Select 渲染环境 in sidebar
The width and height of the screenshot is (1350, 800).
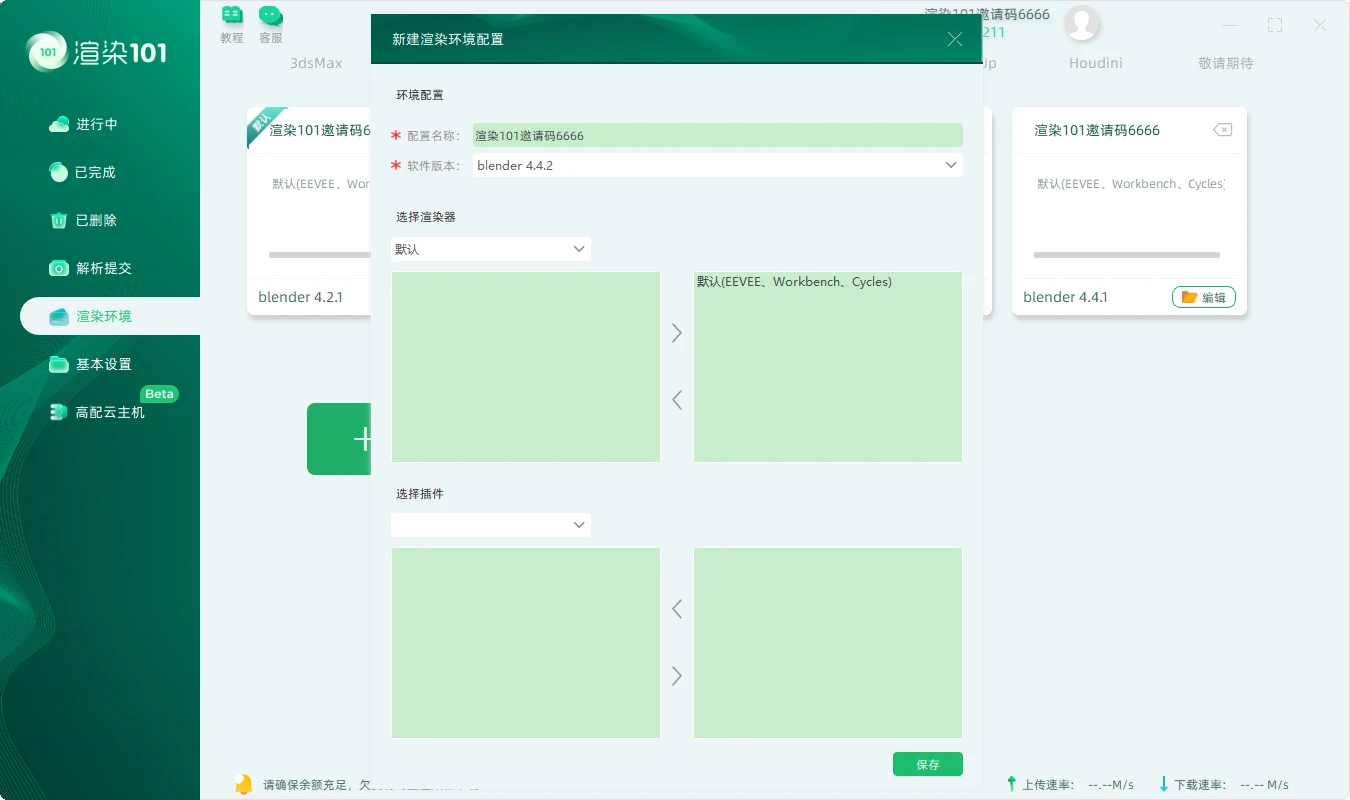110,316
